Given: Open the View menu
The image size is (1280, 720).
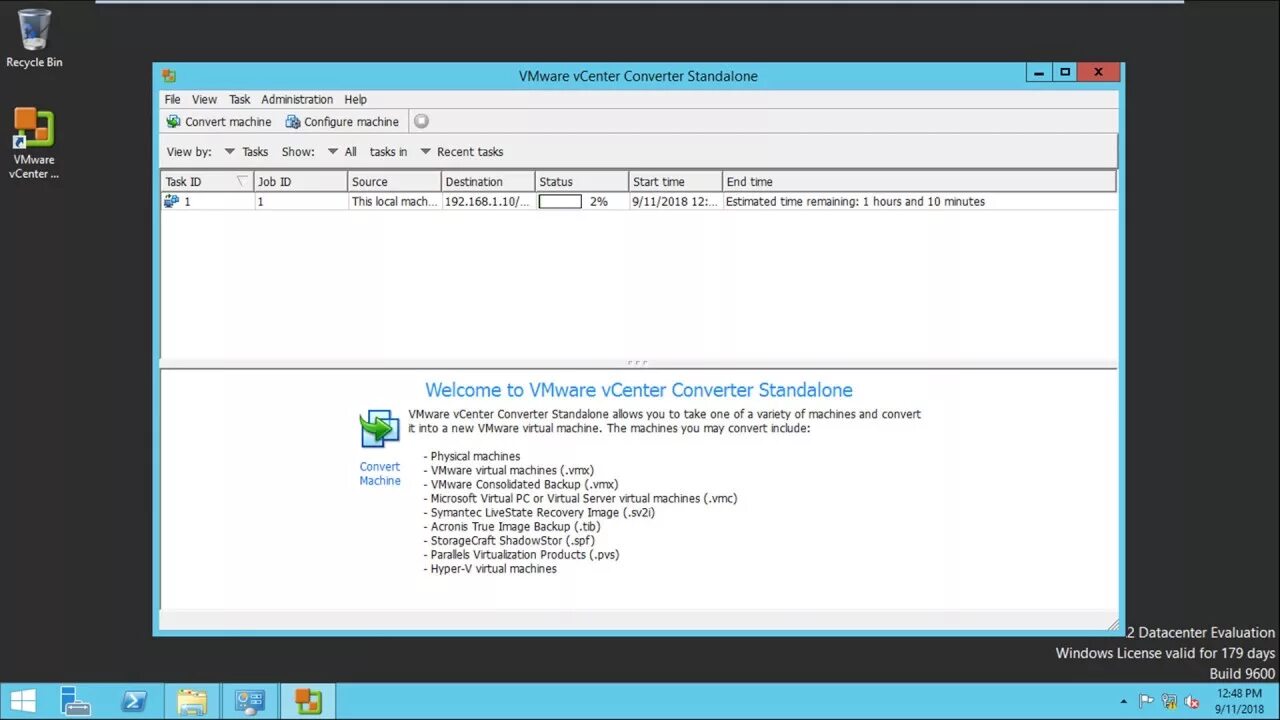Looking at the screenshot, I should click(204, 99).
